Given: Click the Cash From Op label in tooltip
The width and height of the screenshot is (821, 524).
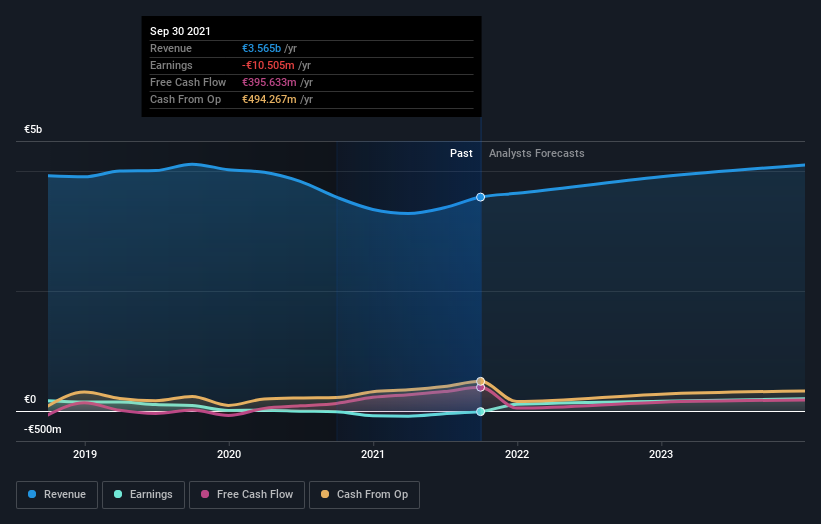Looking at the screenshot, I should (x=185, y=99).
